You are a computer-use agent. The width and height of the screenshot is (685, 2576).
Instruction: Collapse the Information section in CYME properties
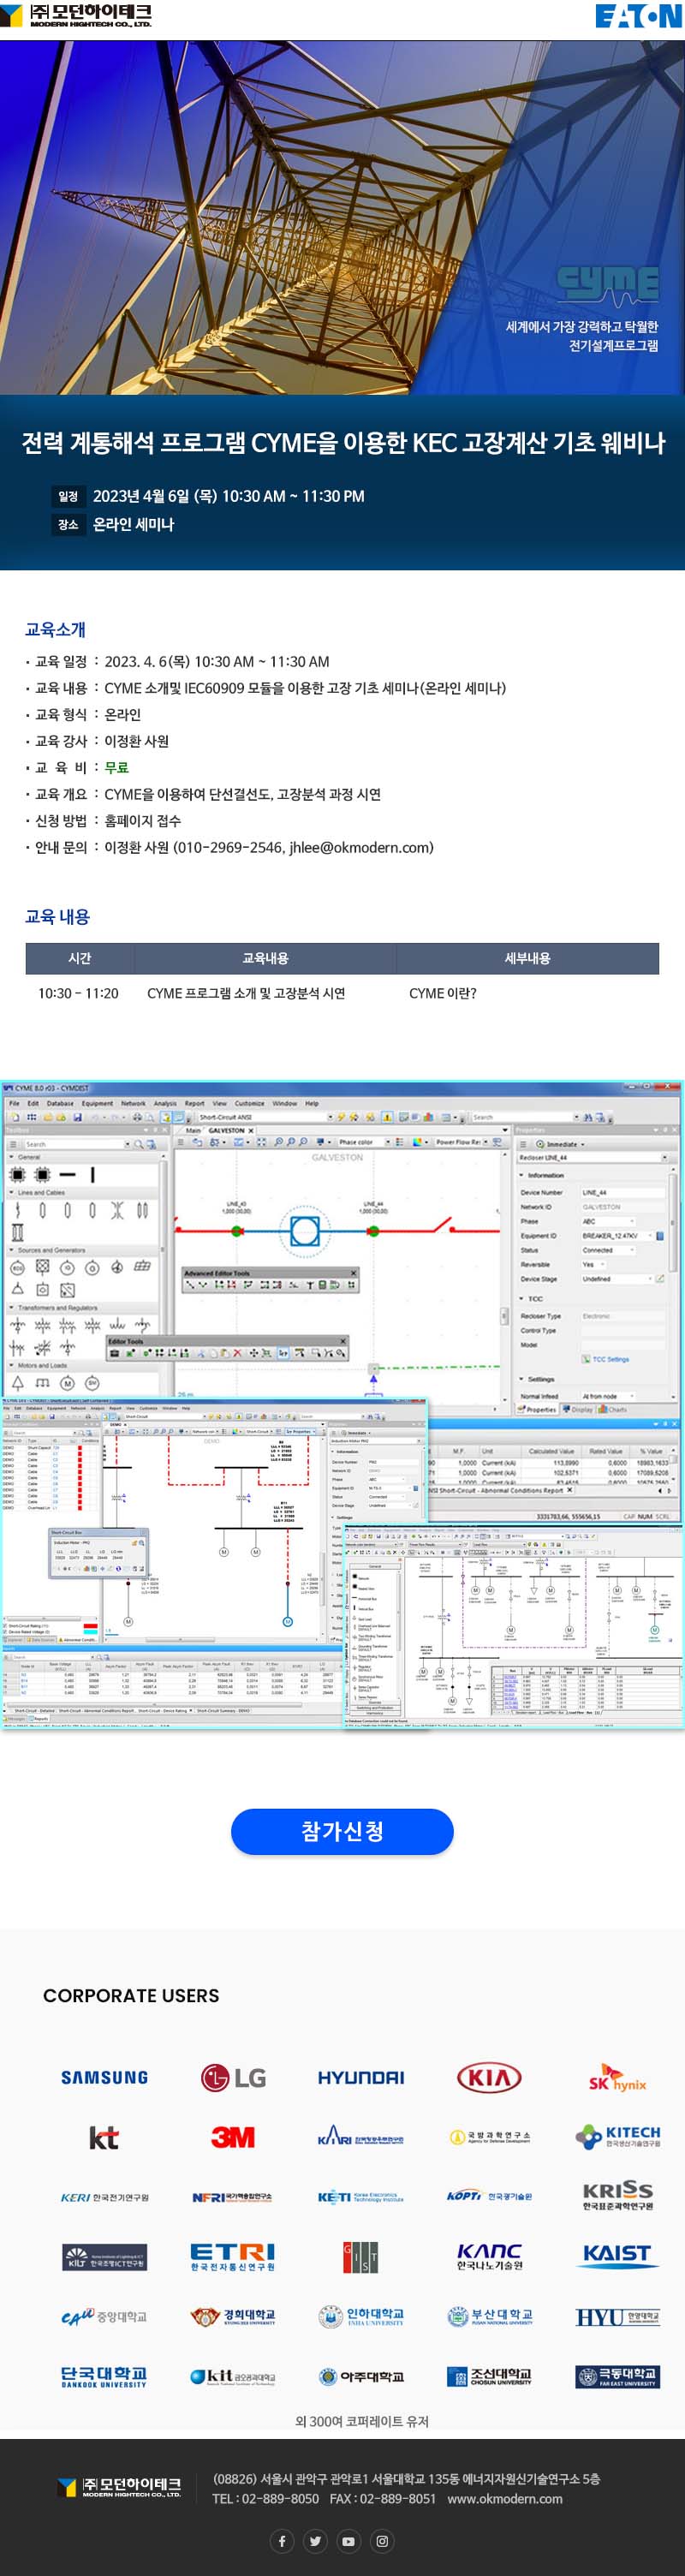tap(522, 1176)
